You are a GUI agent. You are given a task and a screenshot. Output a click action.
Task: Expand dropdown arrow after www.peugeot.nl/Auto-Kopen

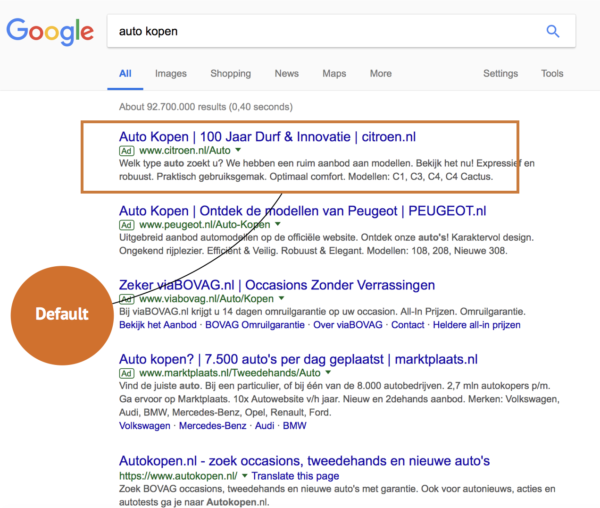(278, 224)
